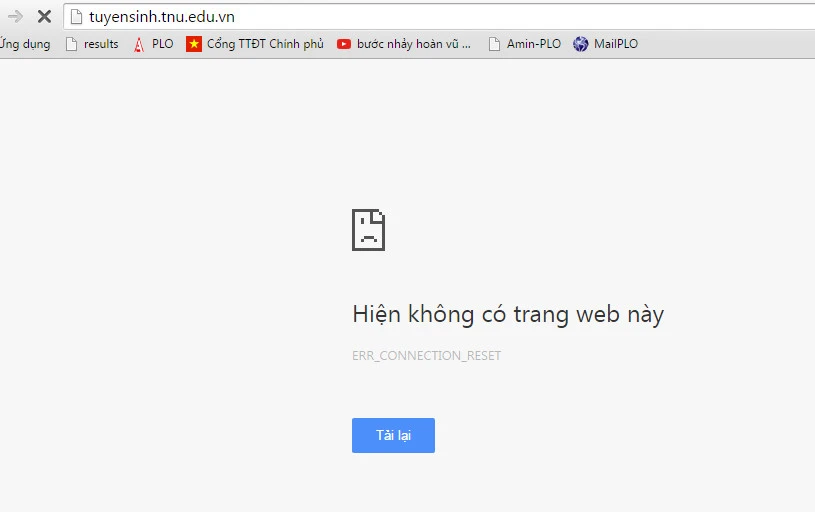Click the YouTube bookmark icon
The width and height of the screenshot is (815, 512).
coord(344,44)
